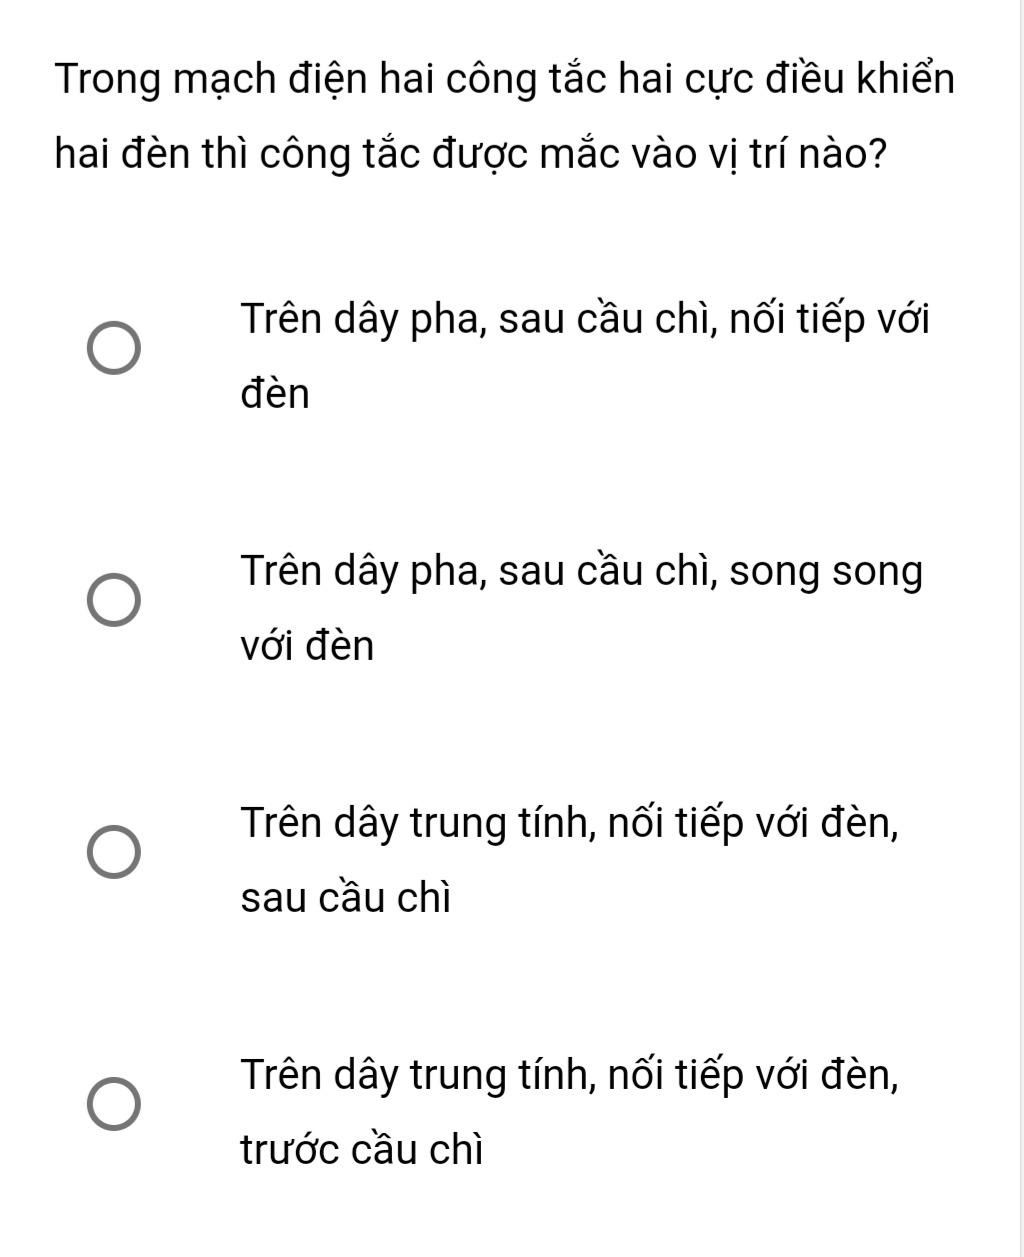Click text 'Trên dây pha, sau cầu chì, song song'
The height and width of the screenshot is (1257, 1024).
pos(581,573)
